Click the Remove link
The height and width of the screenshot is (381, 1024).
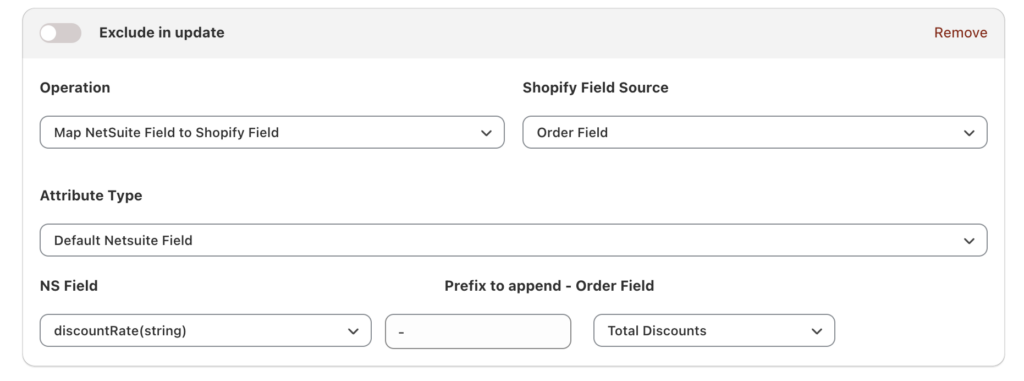960,33
